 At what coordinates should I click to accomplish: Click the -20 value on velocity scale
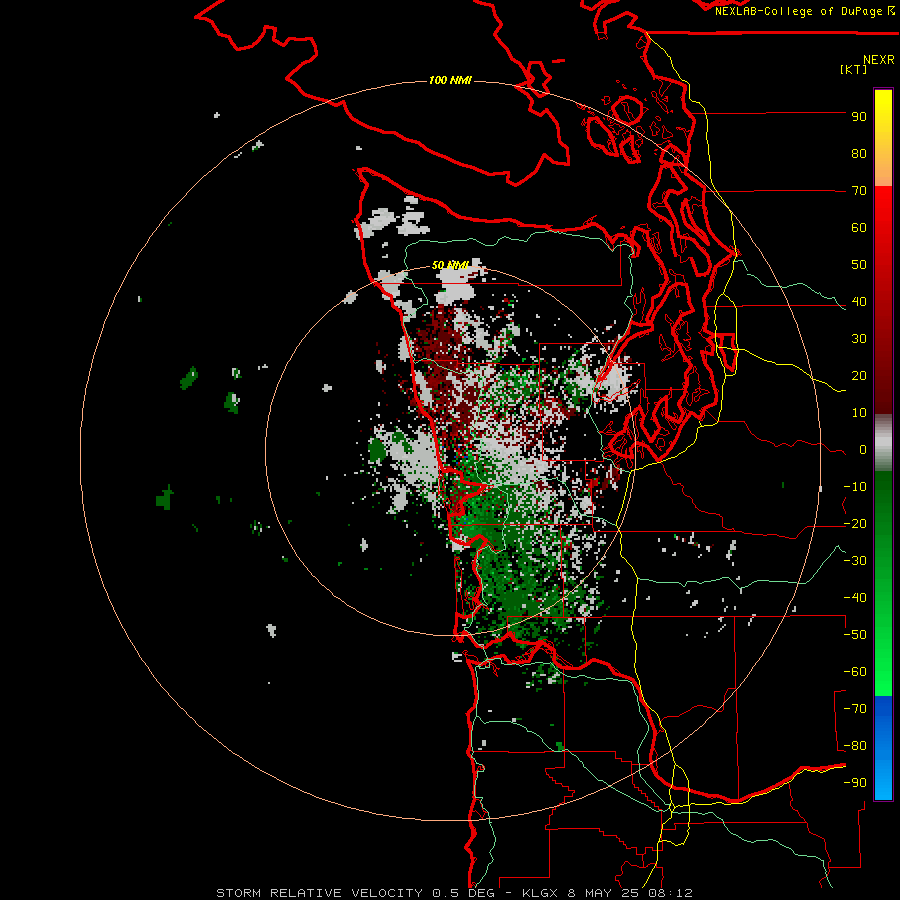click(855, 524)
